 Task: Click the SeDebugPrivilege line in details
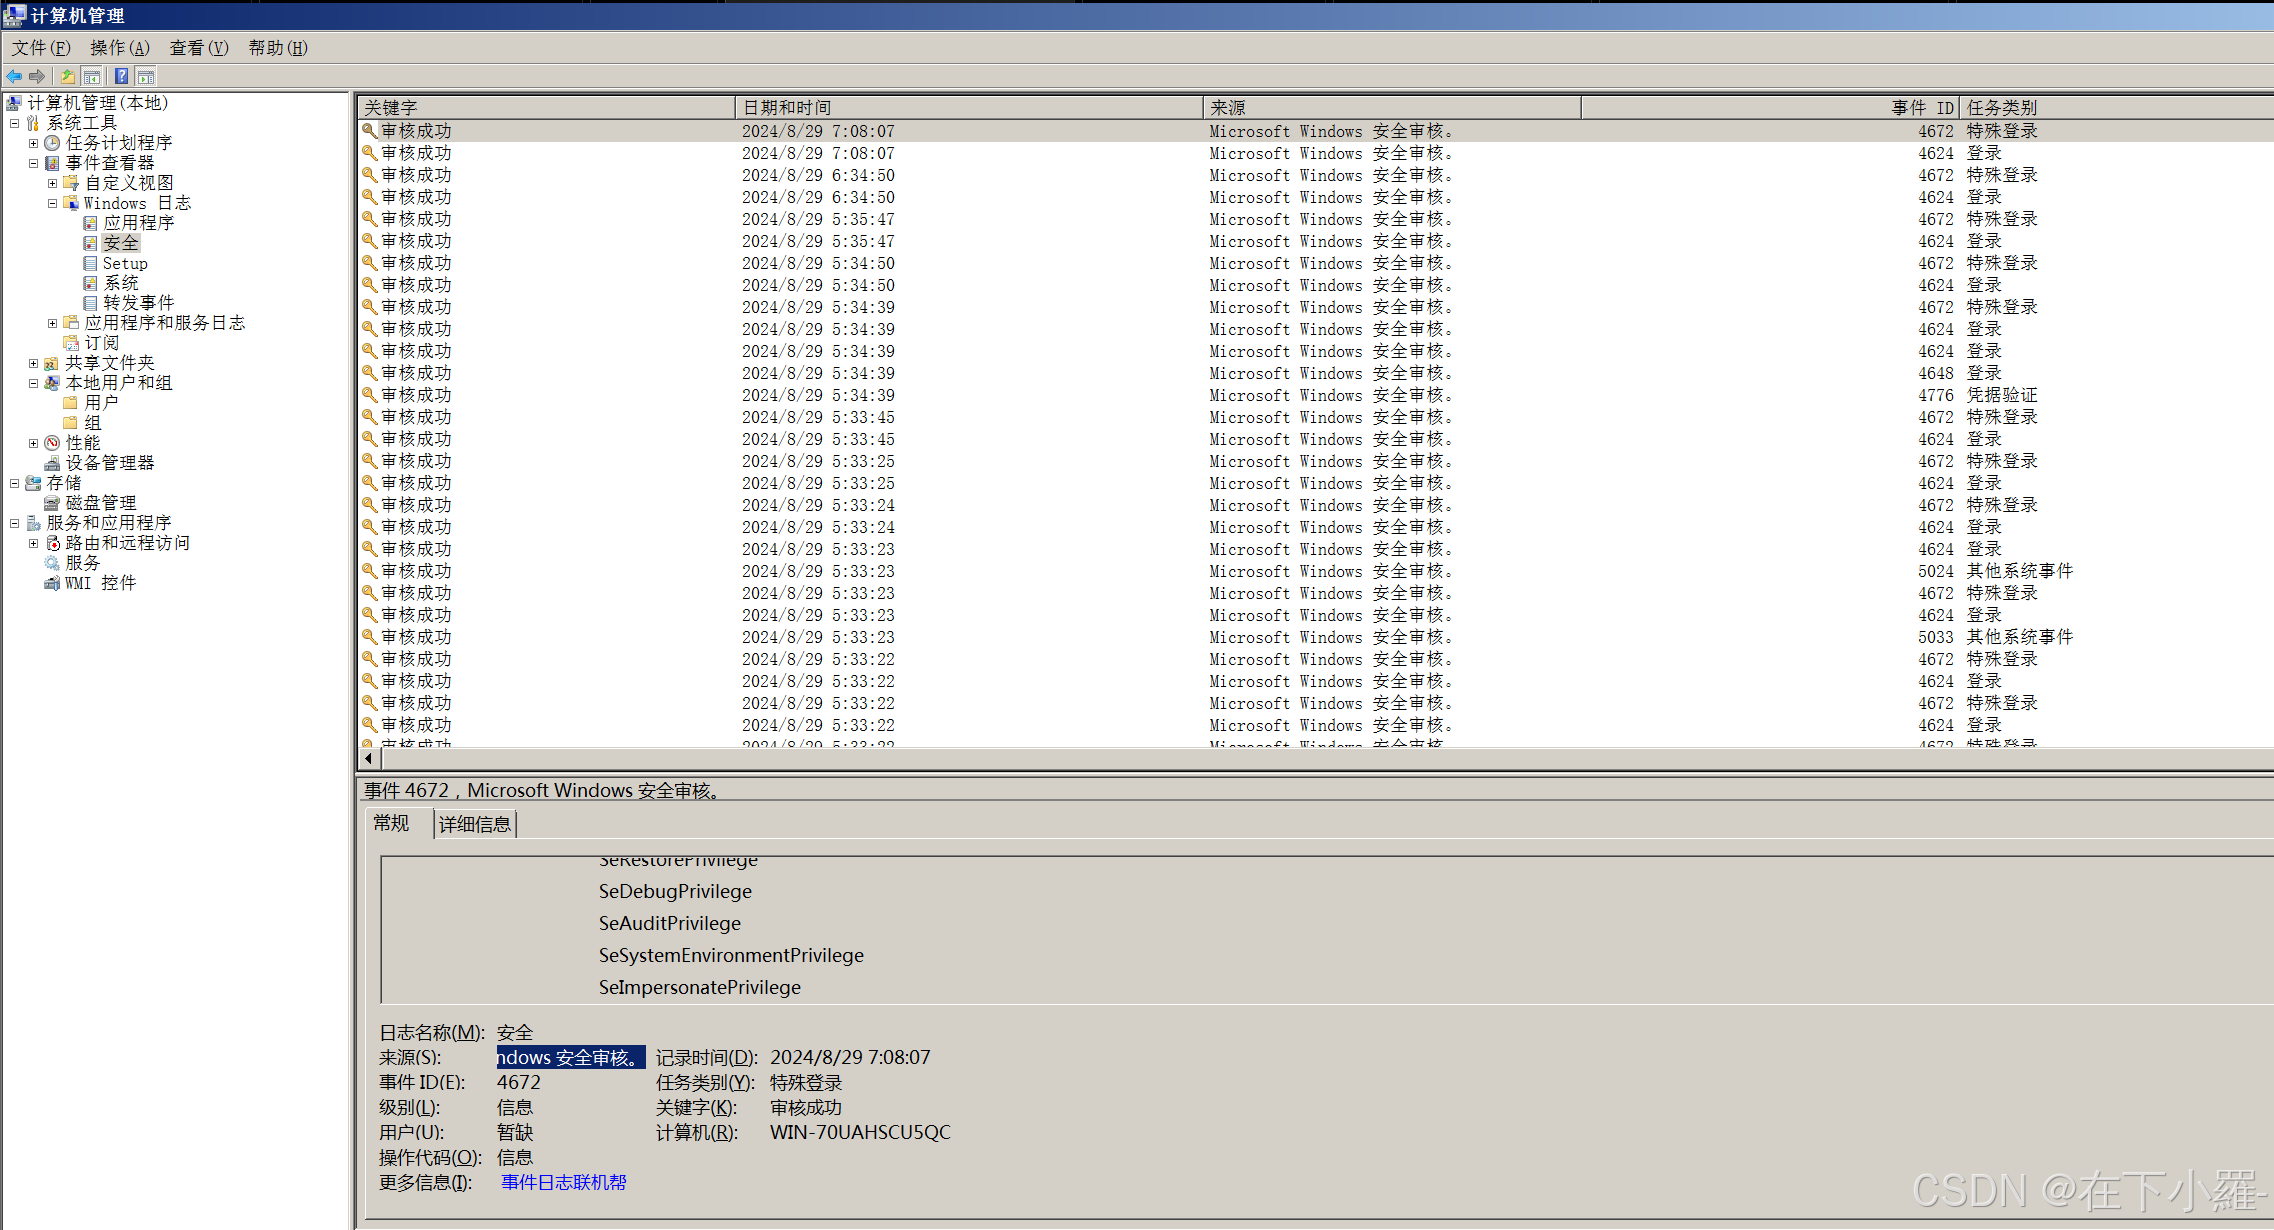click(675, 891)
